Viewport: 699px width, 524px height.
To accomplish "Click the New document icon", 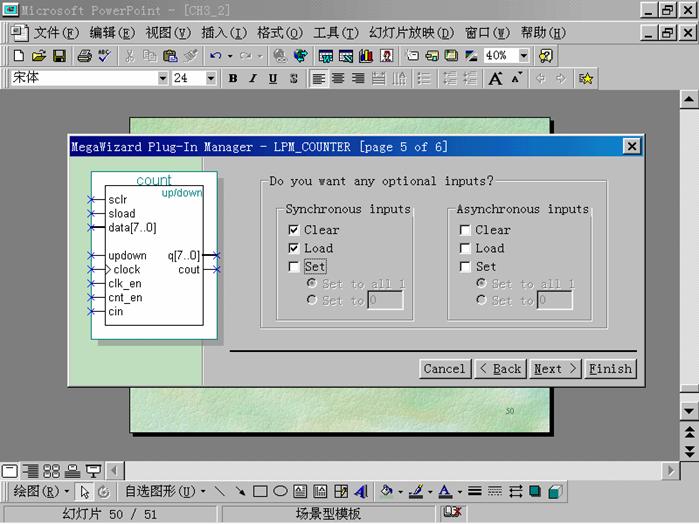I will pos(19,56).
